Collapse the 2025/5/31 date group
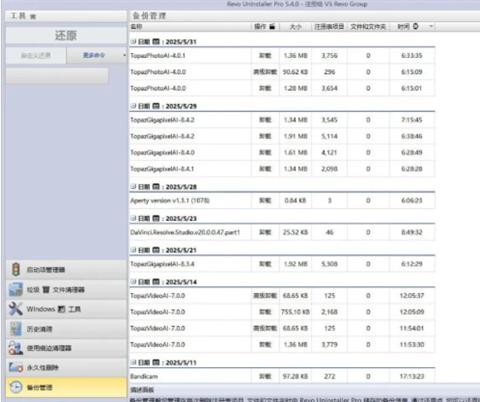The image size is (480, 402). tap(133, 41)
